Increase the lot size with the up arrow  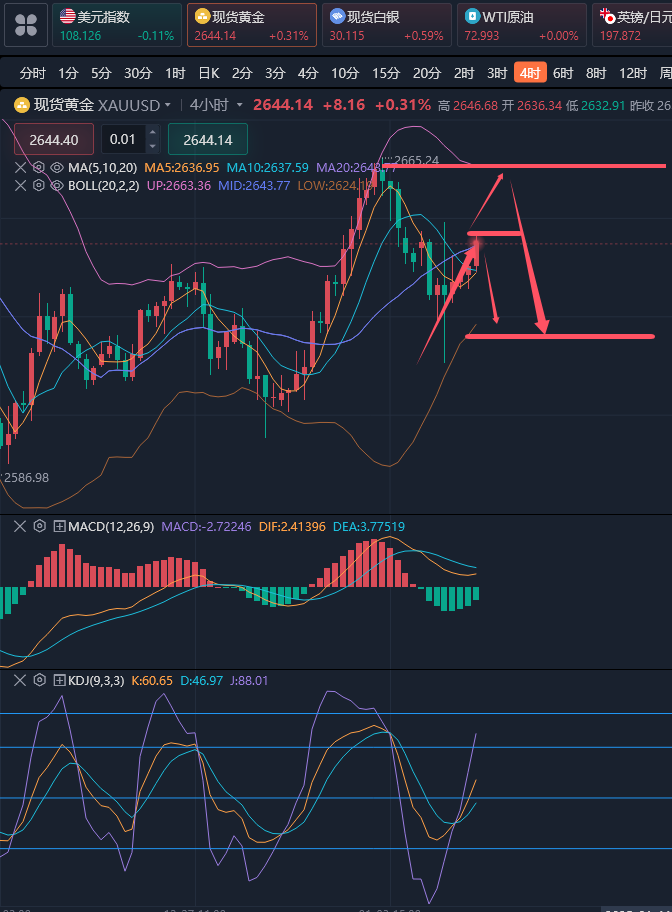pos(152,133)
